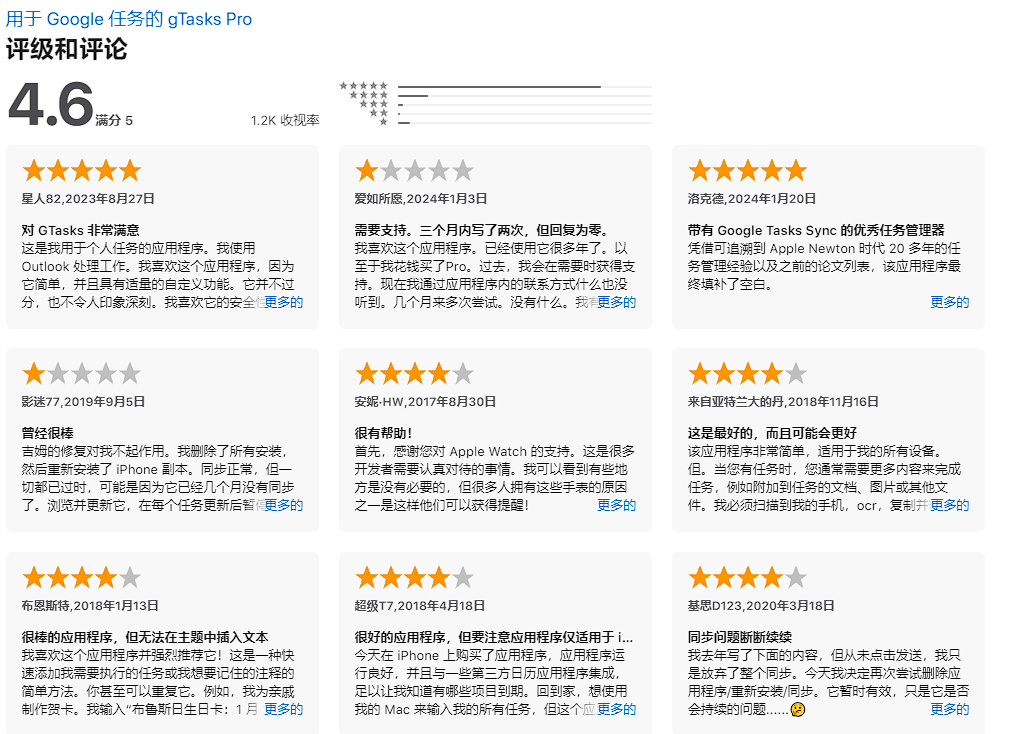
Task: Click the five-star rating distribution bar
Action: coord(524,87)
